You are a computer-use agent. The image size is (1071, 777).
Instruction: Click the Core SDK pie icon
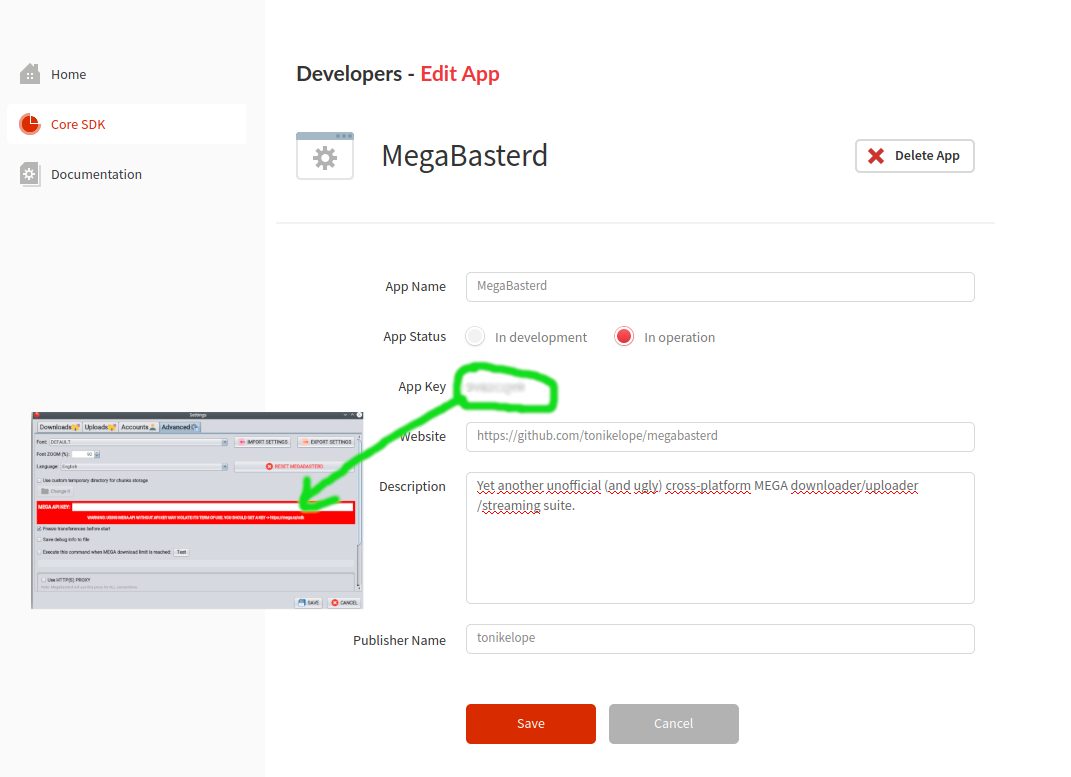[29, 124]
